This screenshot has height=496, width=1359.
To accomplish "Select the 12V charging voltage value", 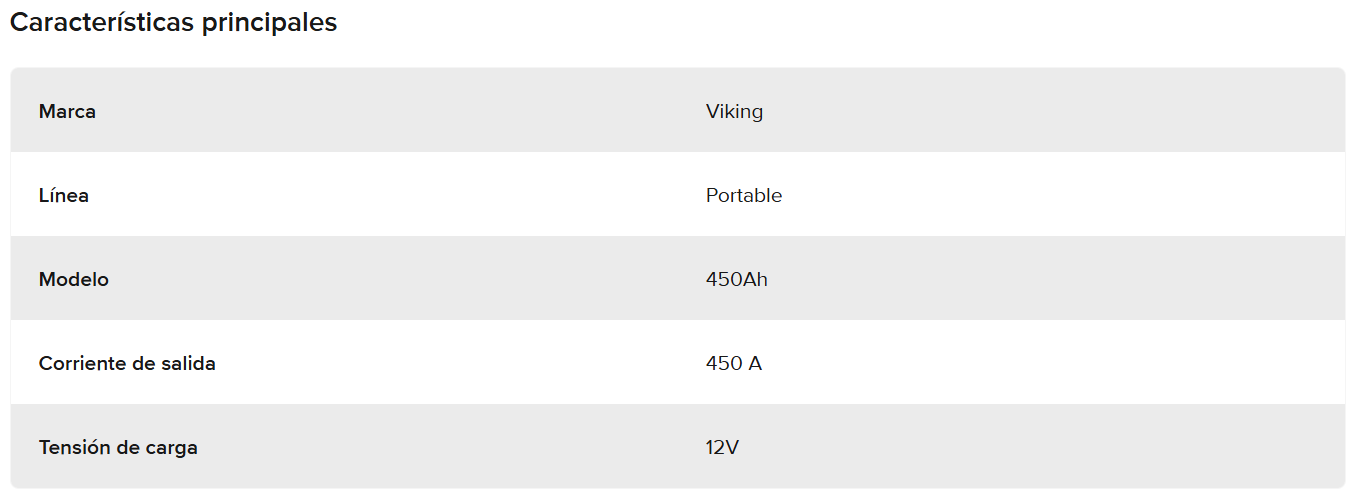I will [722, 448].
